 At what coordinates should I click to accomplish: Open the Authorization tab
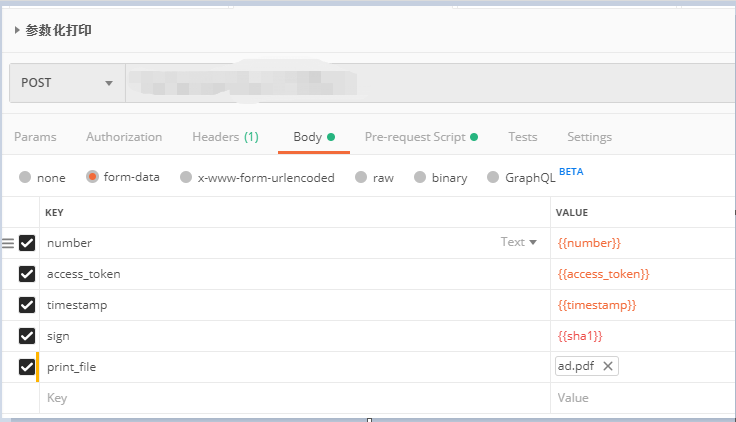click(124, 137)
